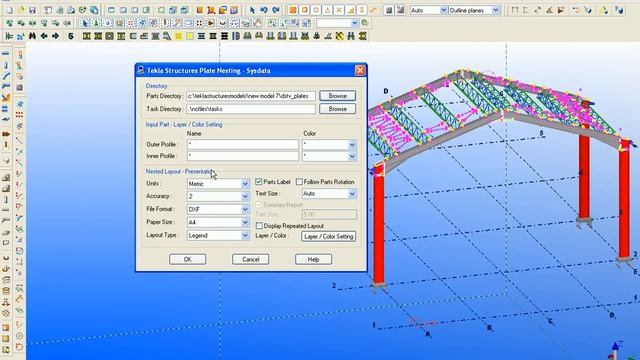This screenshot has height=360, width=640.
Task: Open the Outer Profile Color dropdown
Action: coord(352,144)
